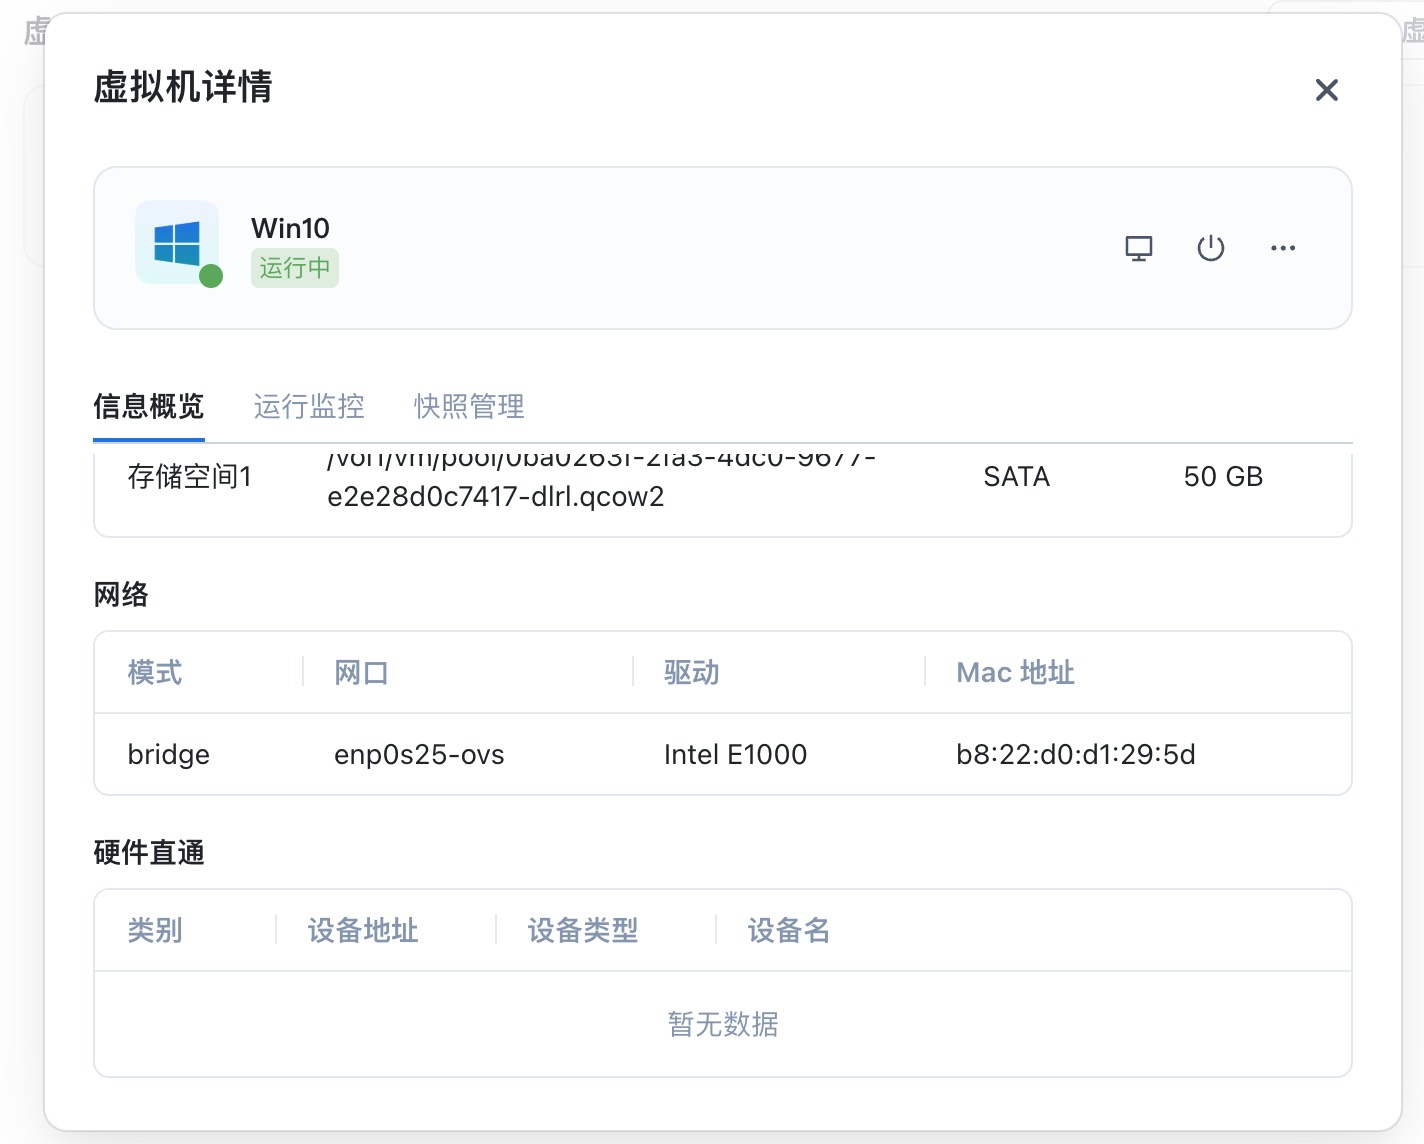1424x1144 pixels.
Task: Click the enp0s25-ovs network port cell
Action: pos(419,754)
